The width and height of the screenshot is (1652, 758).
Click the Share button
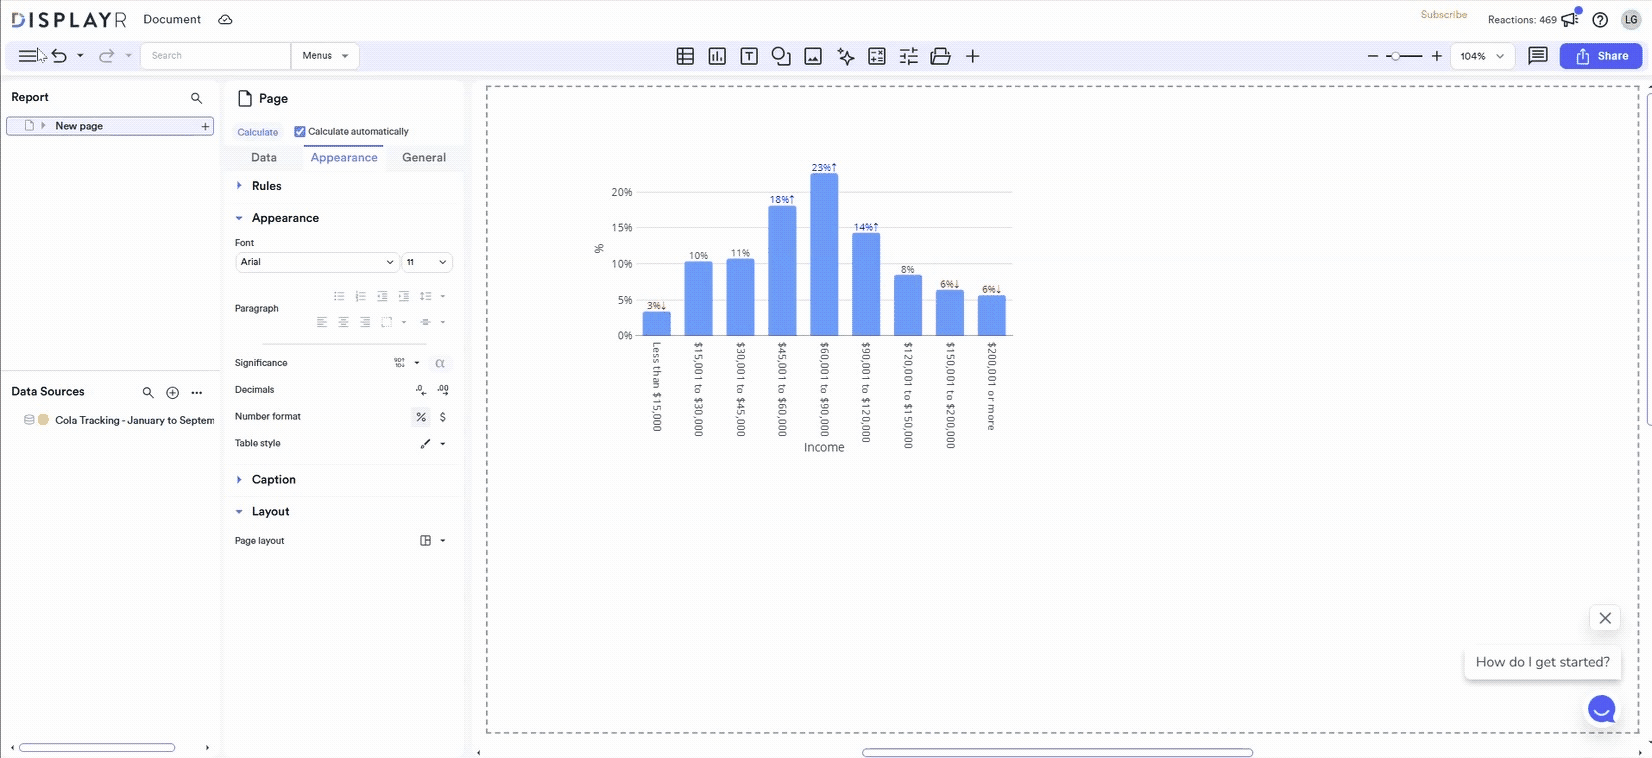pyautogui.click(x=1601, y=56)
